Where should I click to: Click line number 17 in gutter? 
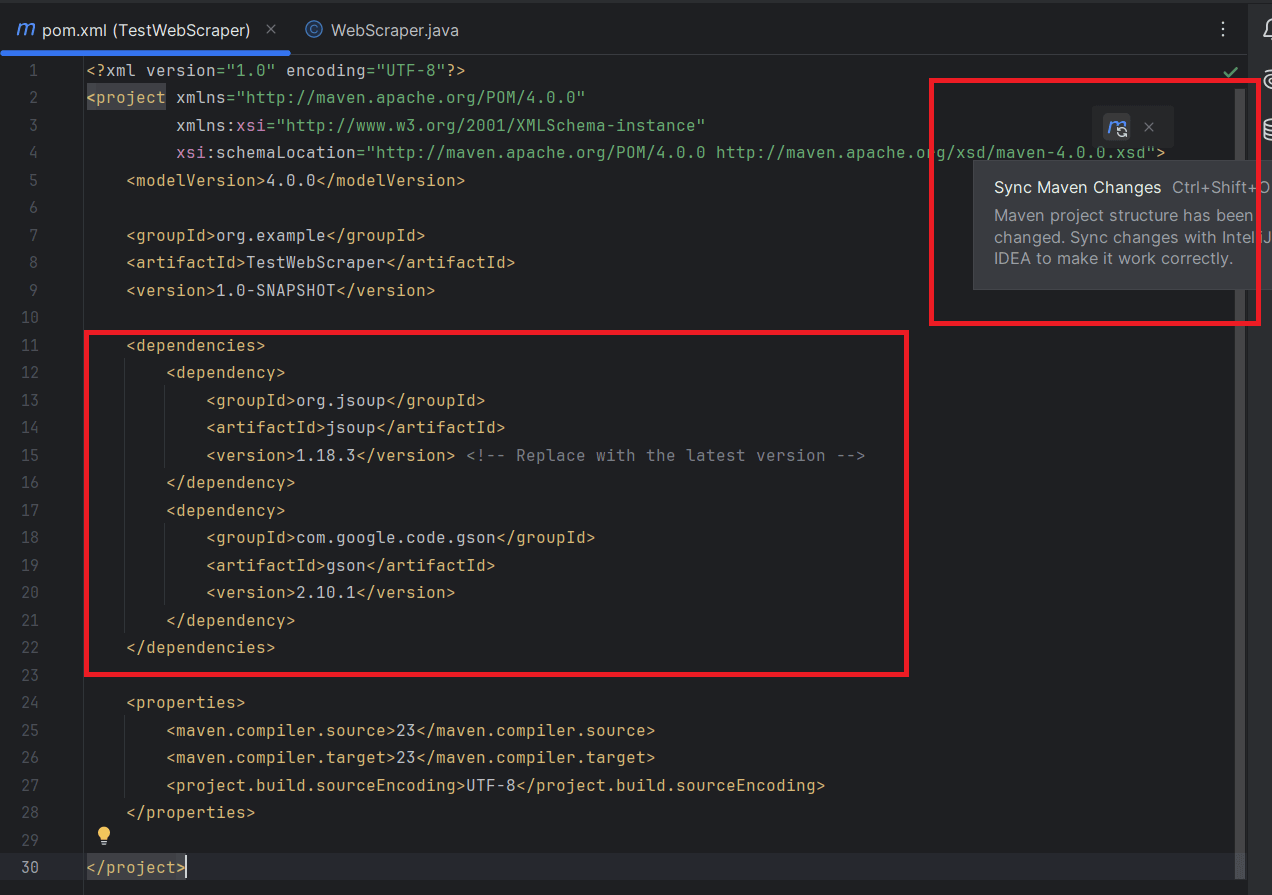[x=29, y=510]
